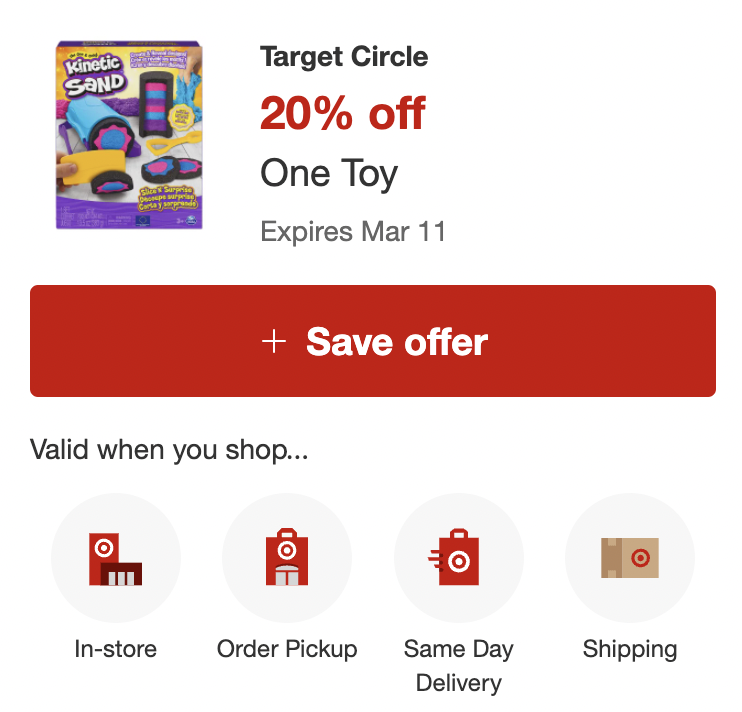Click the gray circle behind Shipping icon
This screenshot has height=712, width=742.
pos(630,558)
